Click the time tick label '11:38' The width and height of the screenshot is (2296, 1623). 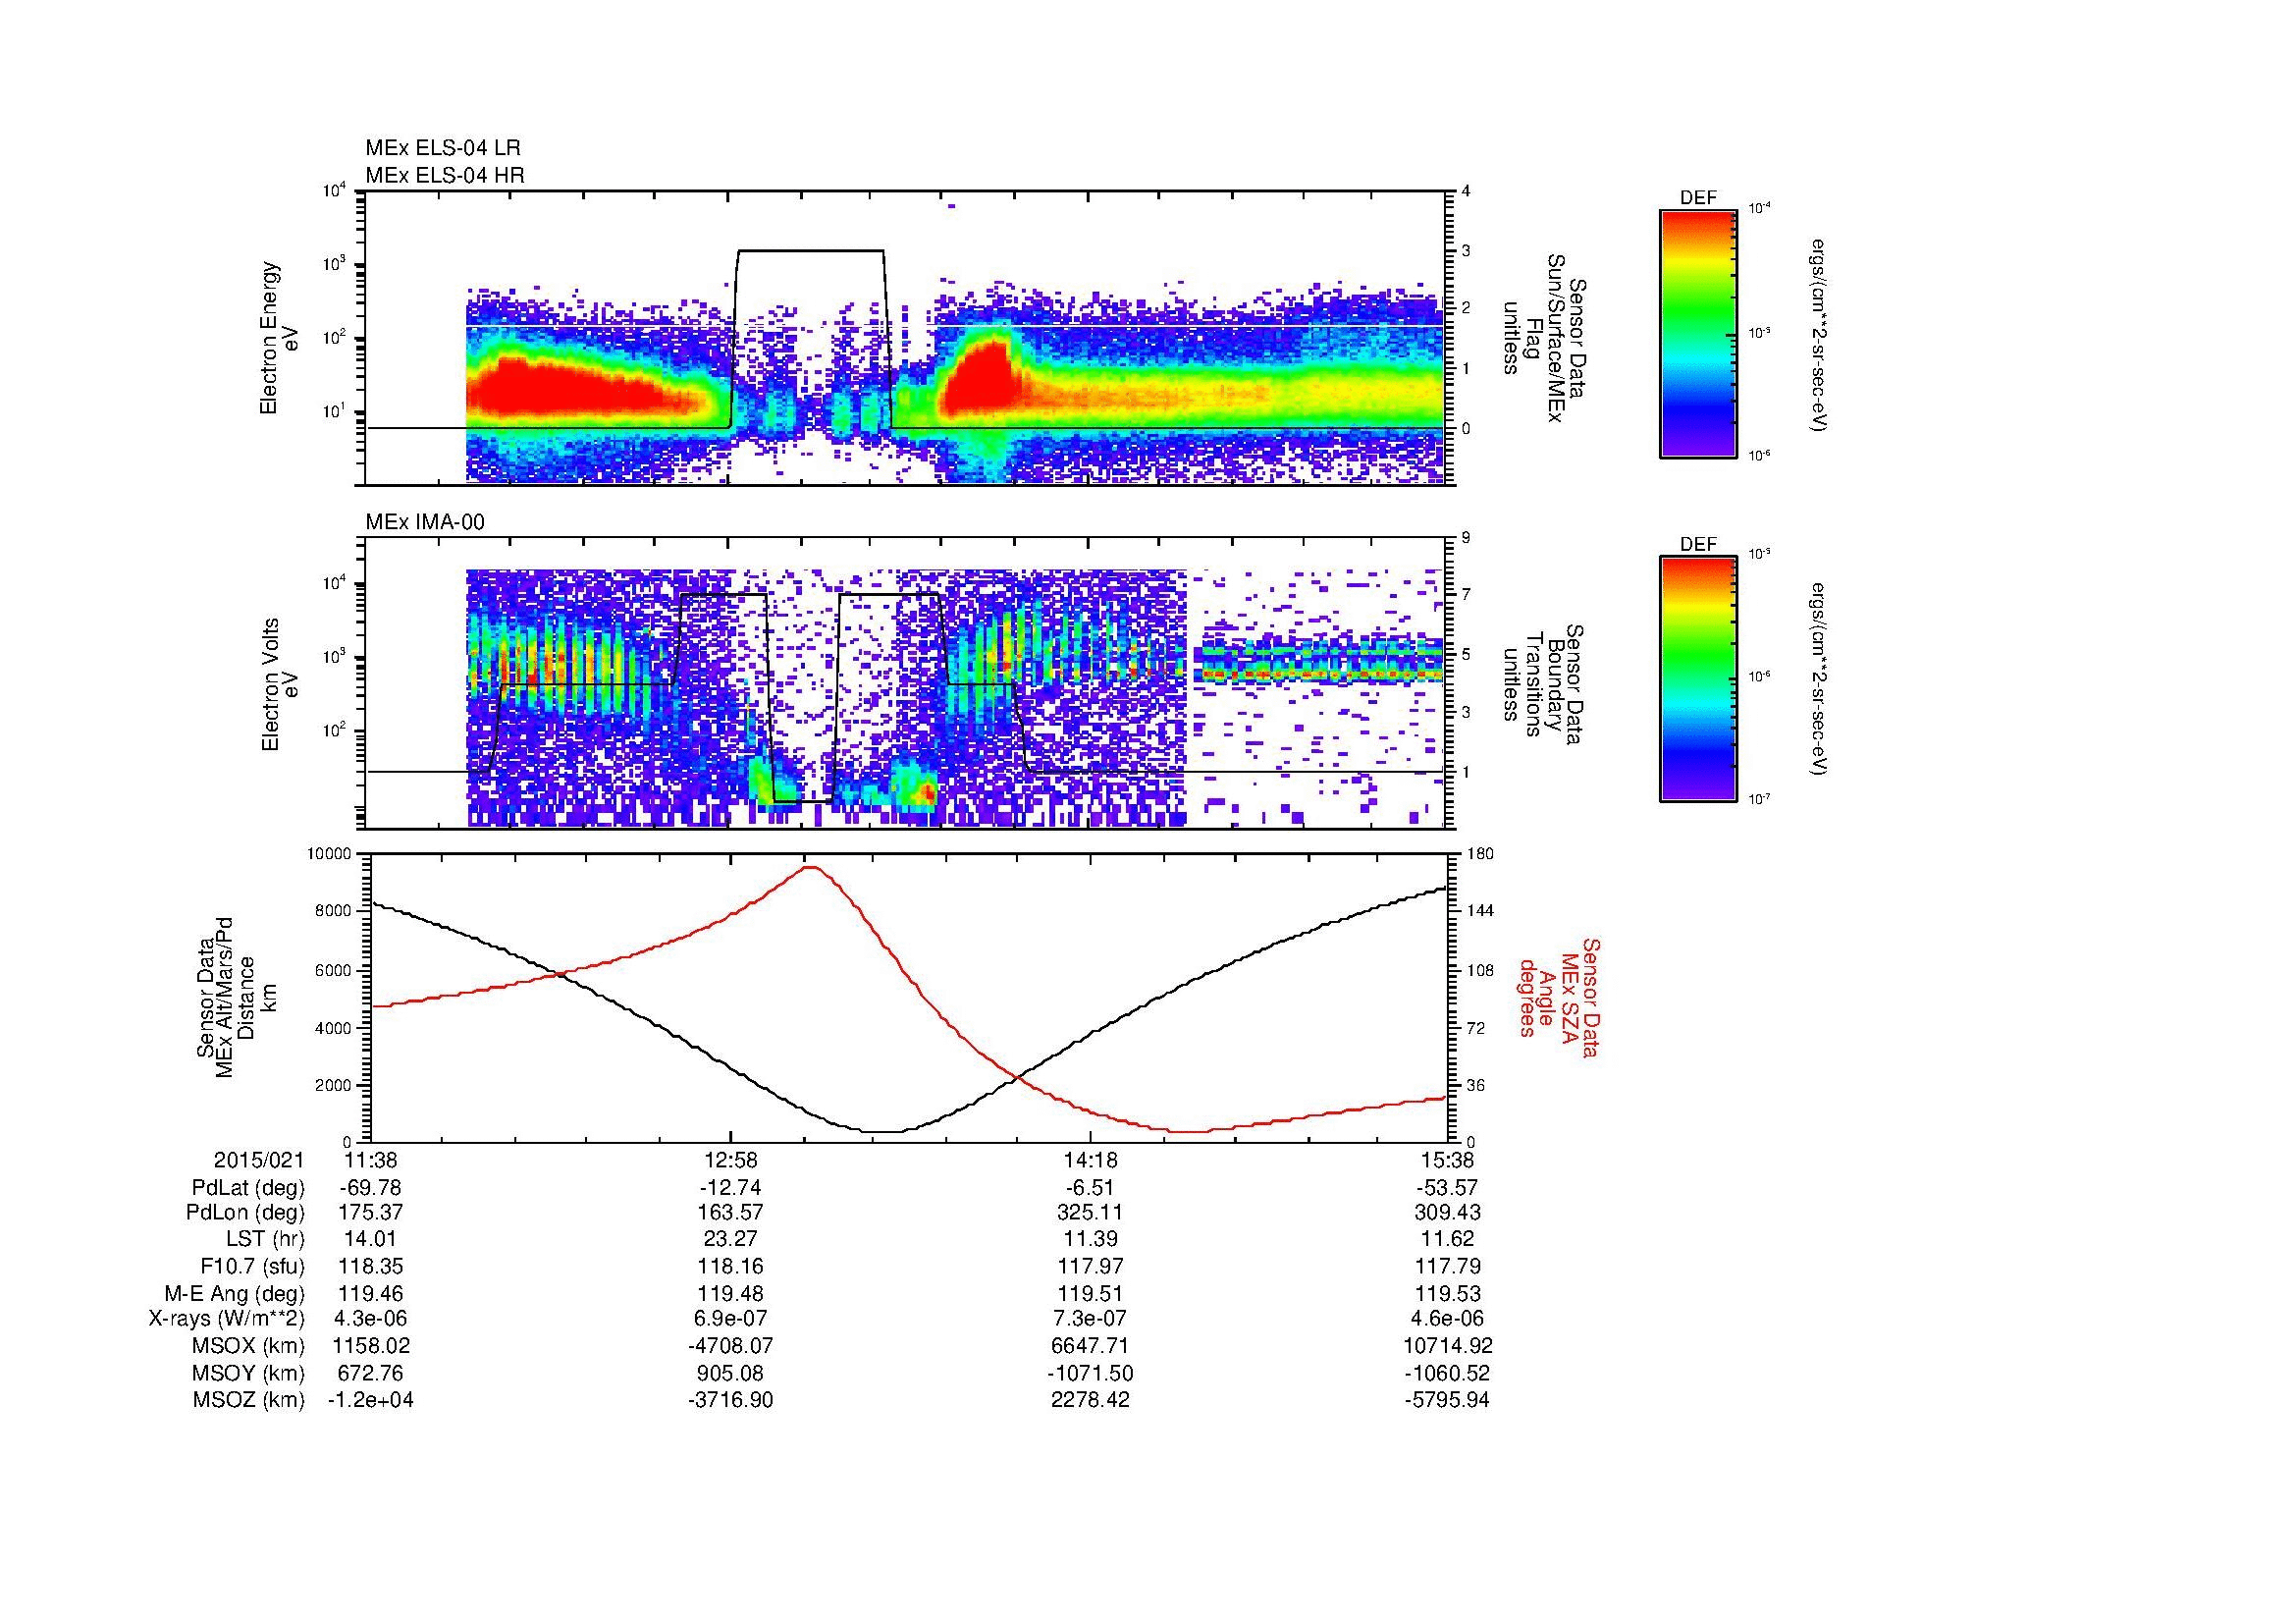coord(371,1160)
